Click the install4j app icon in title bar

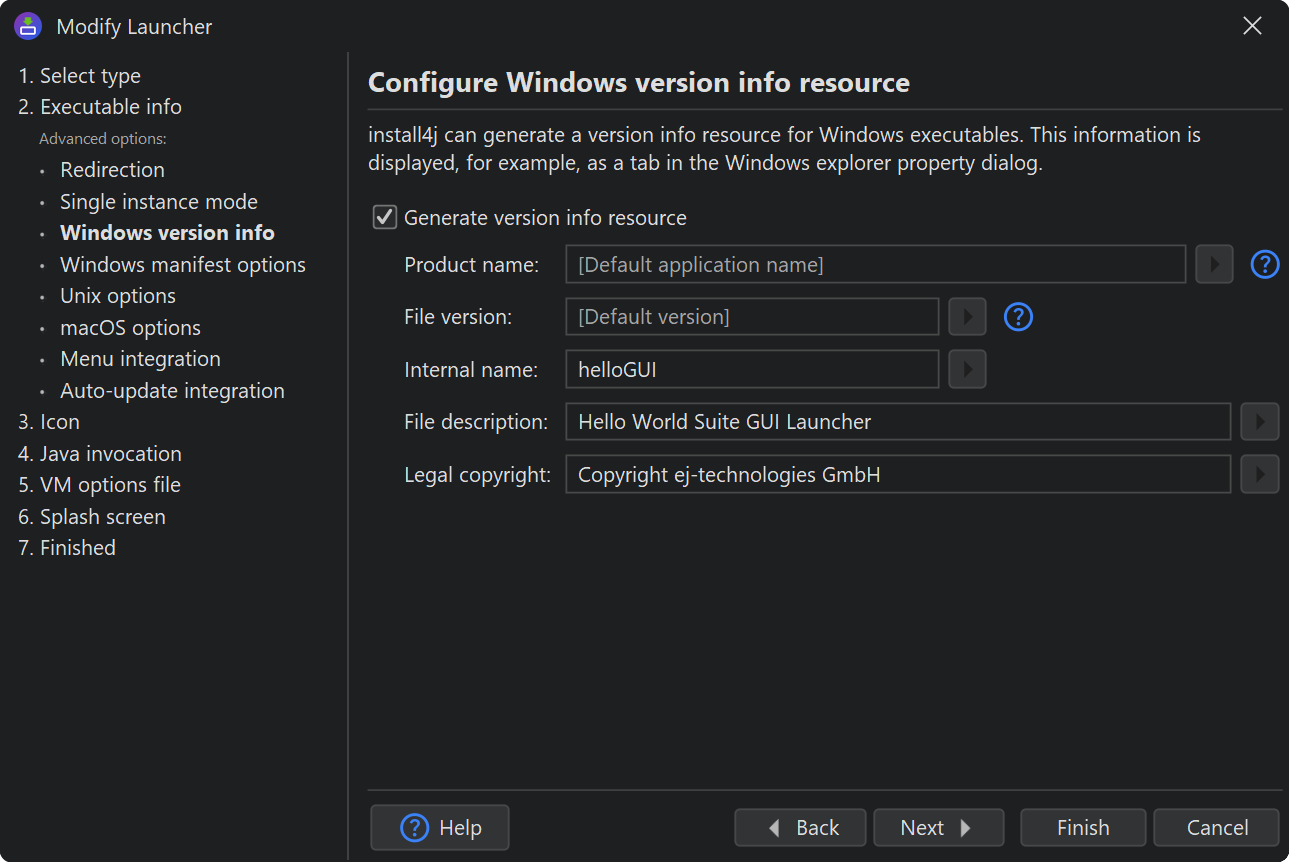coord(28,27)
